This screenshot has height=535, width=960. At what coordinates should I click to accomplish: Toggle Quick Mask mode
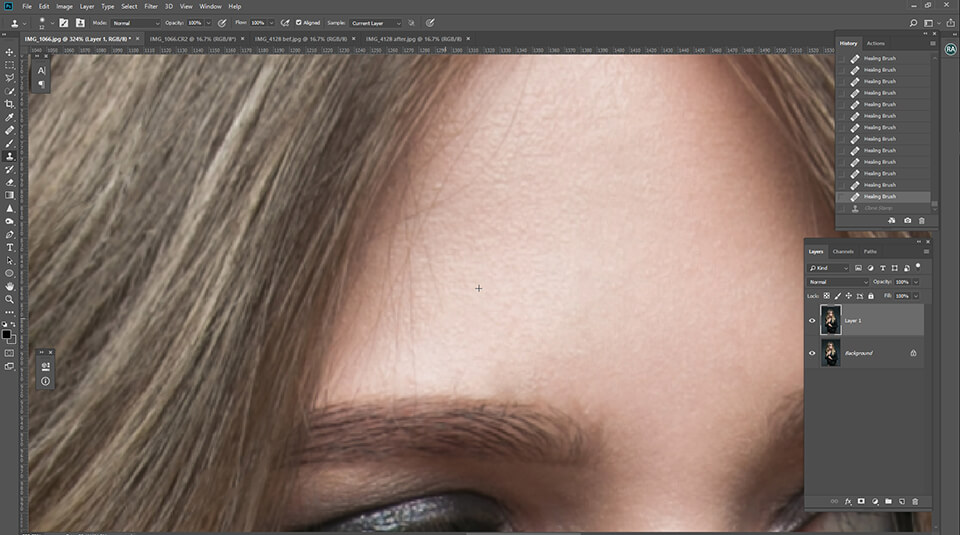[x=9, y=353]
